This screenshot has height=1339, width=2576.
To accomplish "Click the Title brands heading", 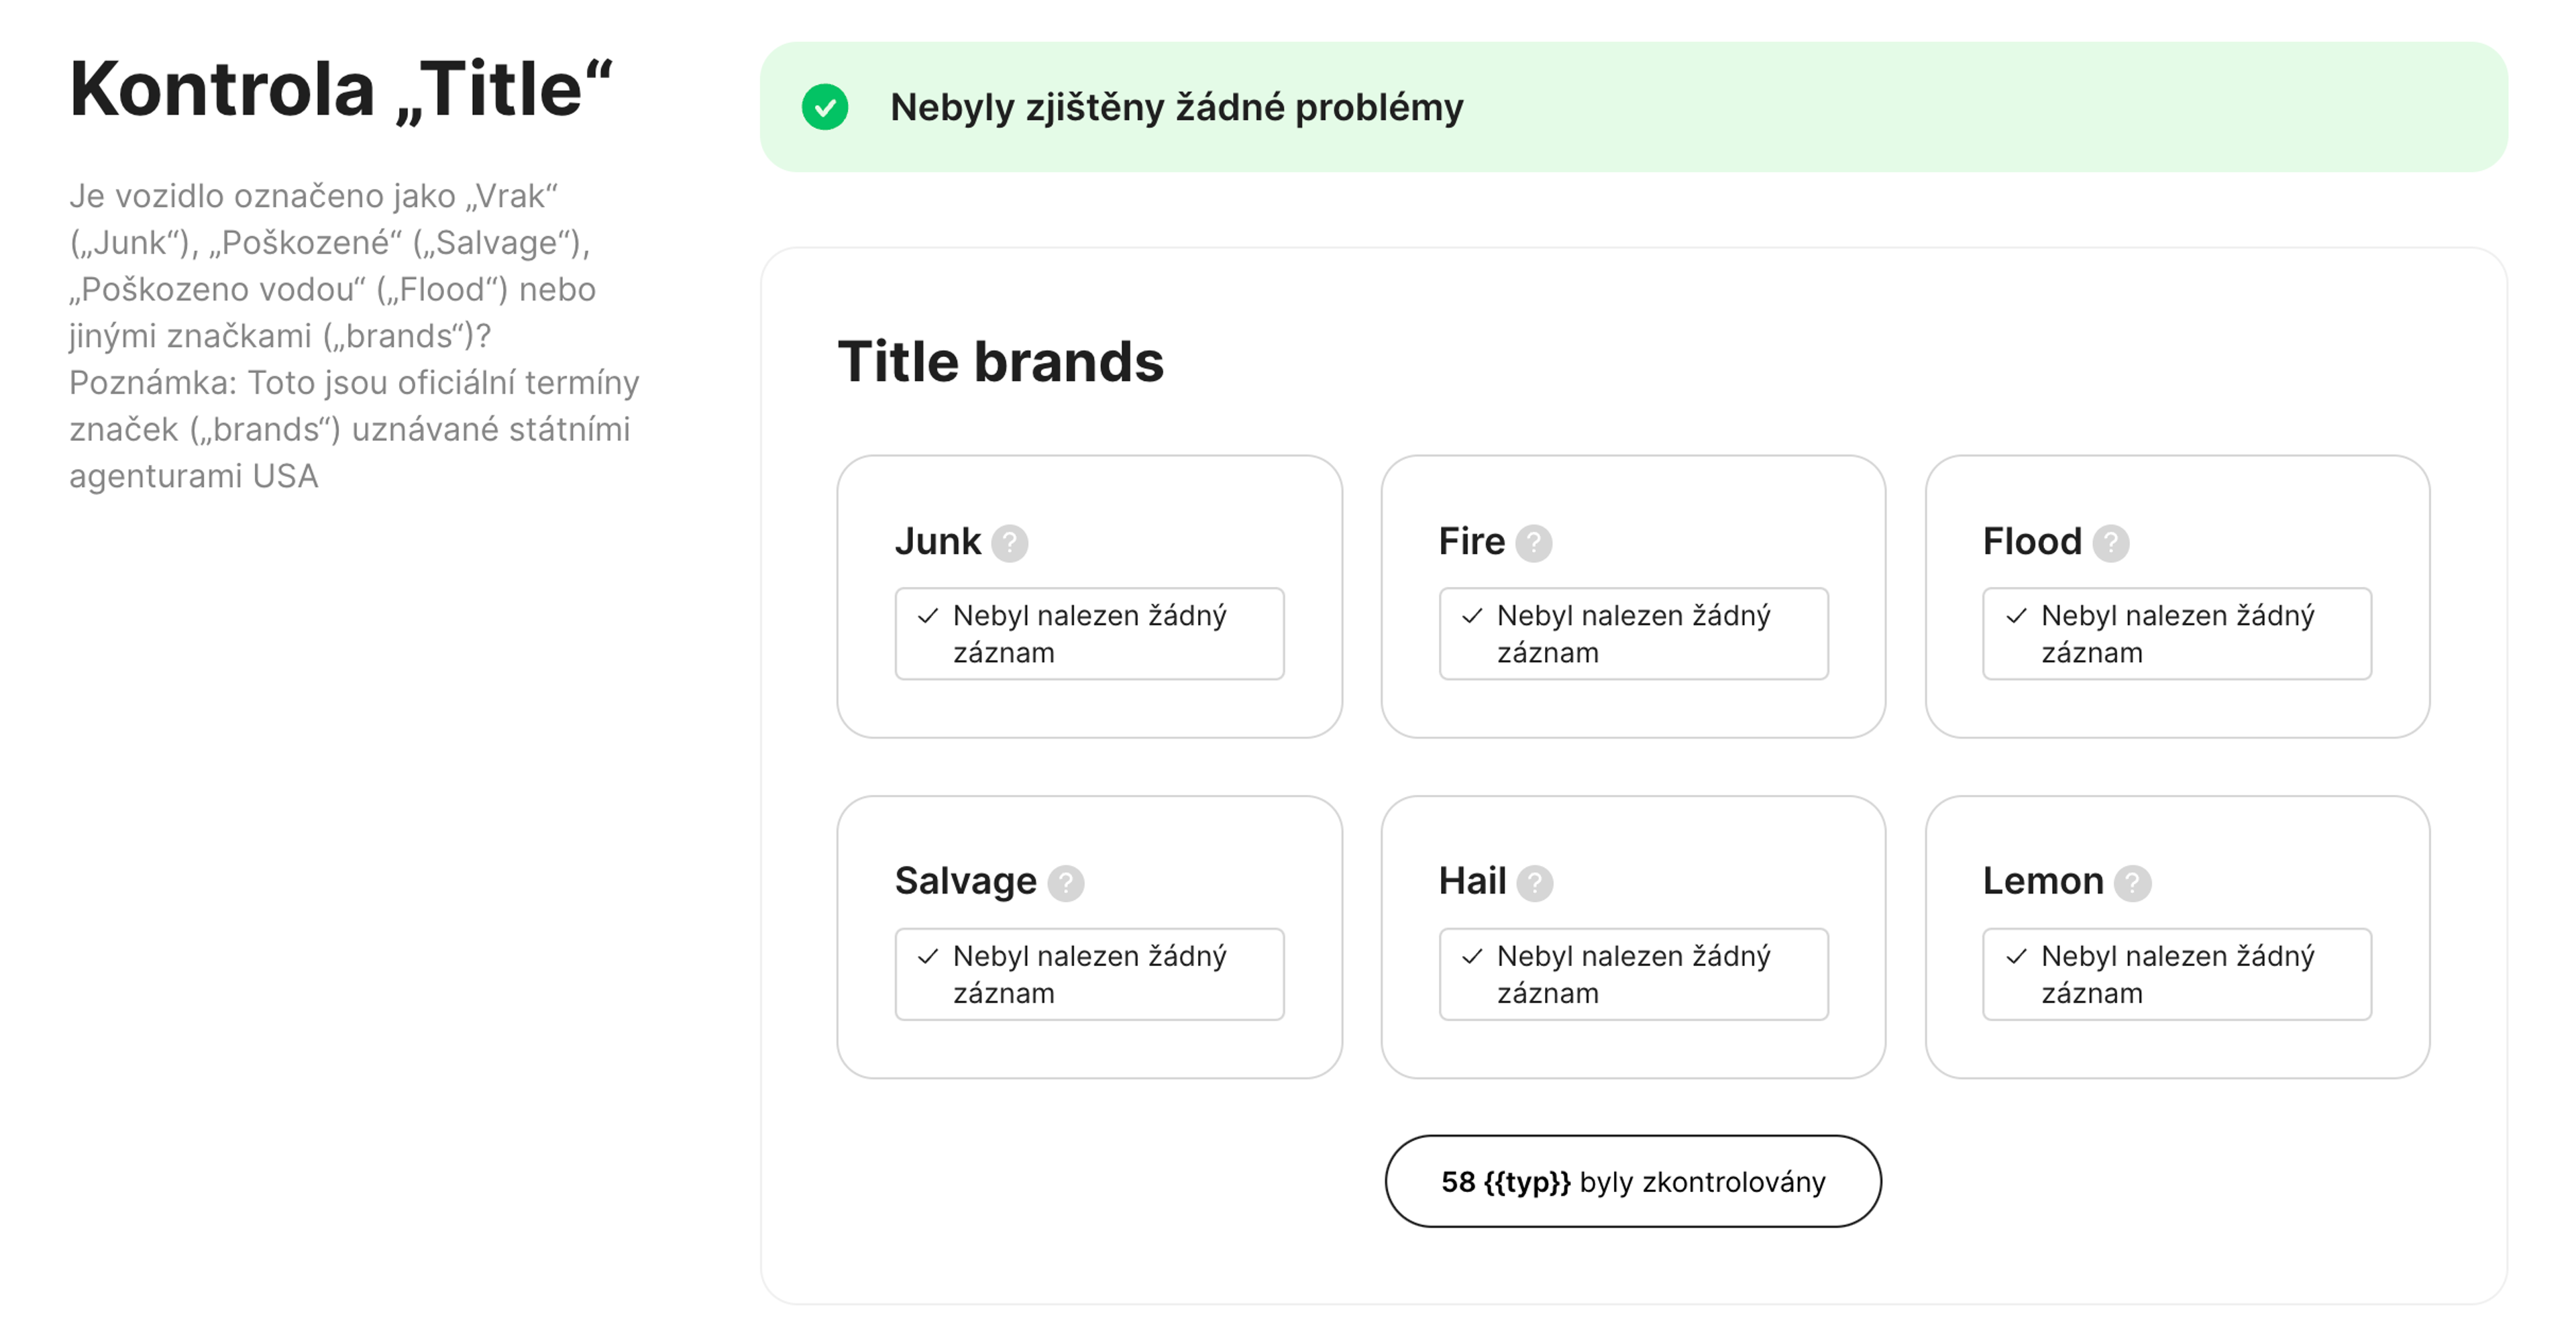I will click(1000, 361).
